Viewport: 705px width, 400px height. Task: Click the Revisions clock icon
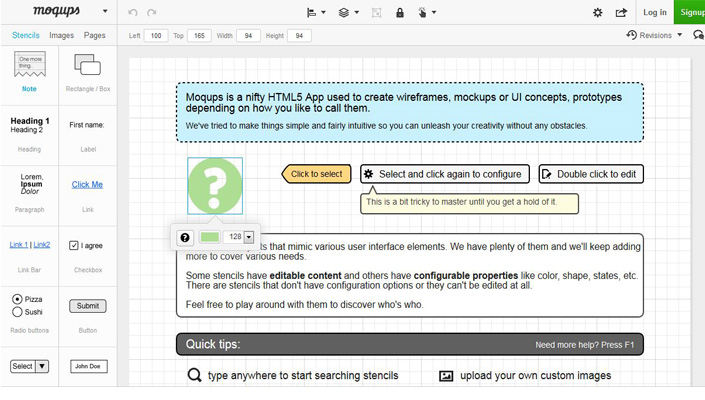point(632,35)
